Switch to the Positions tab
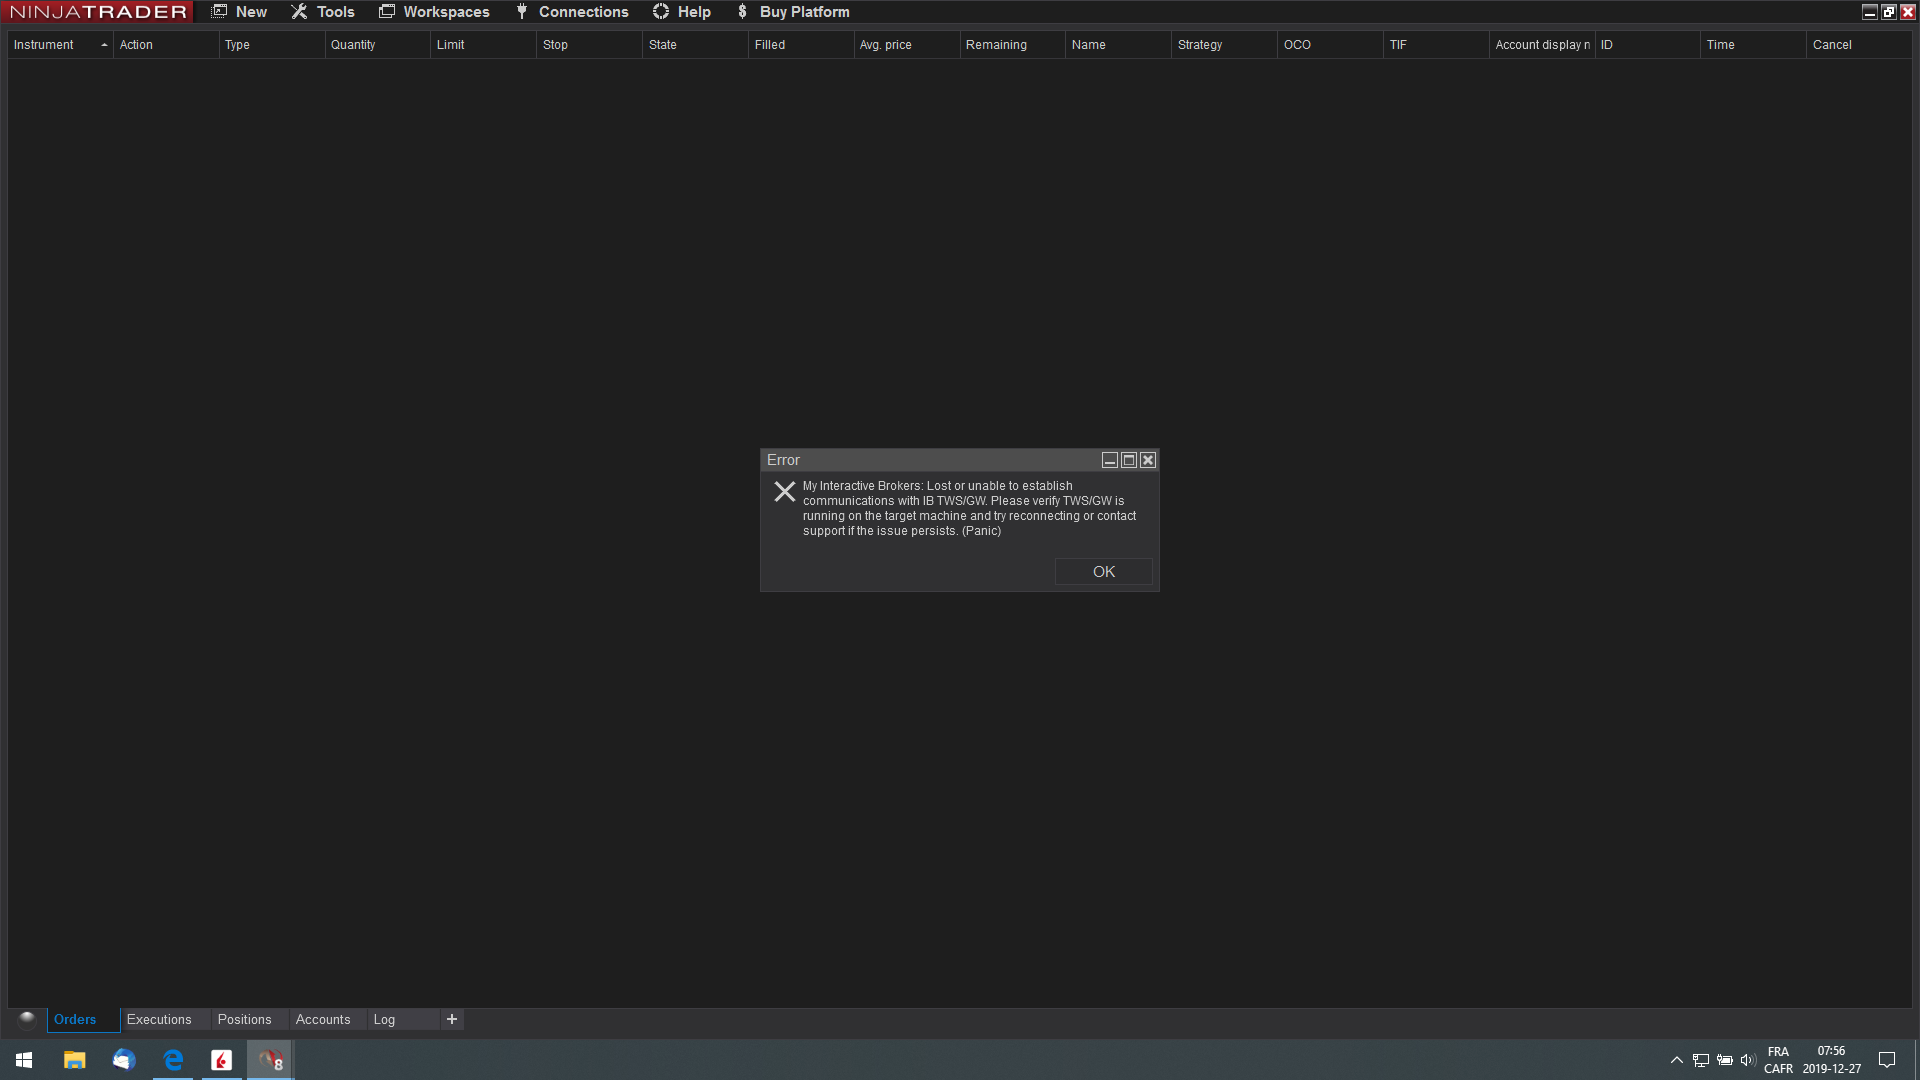 pyautogui.click(x=244, y=1019)
